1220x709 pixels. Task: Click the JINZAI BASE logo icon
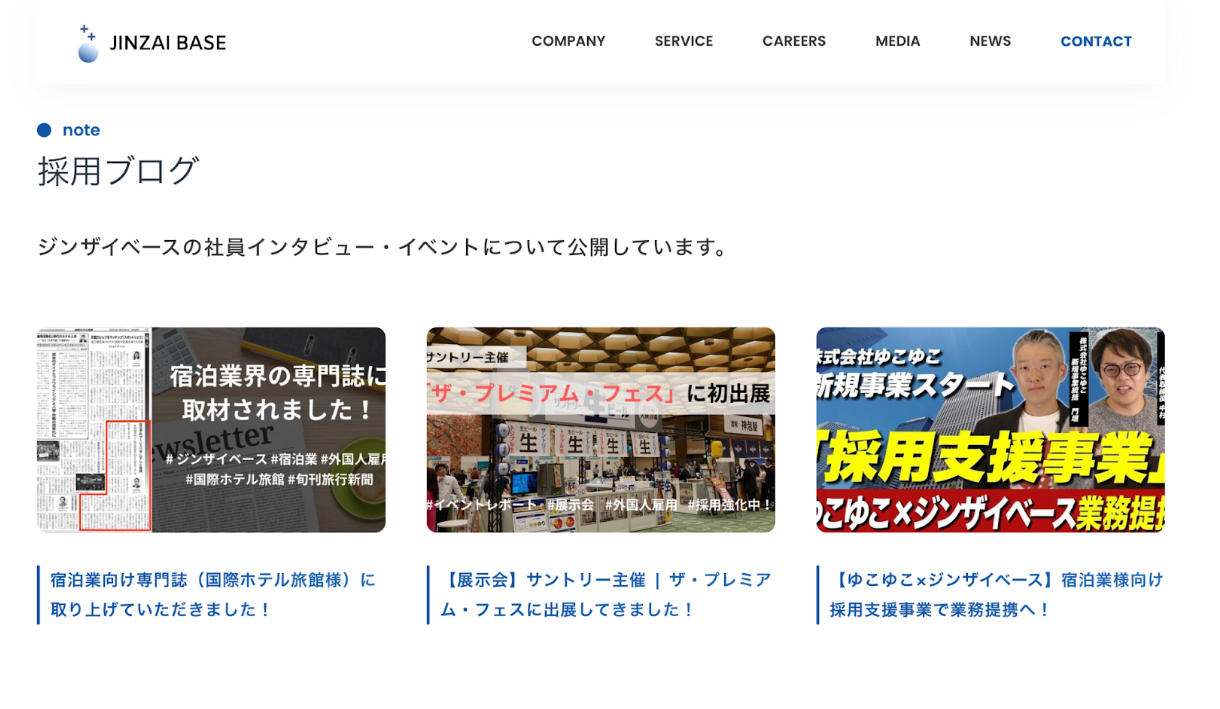88,44
